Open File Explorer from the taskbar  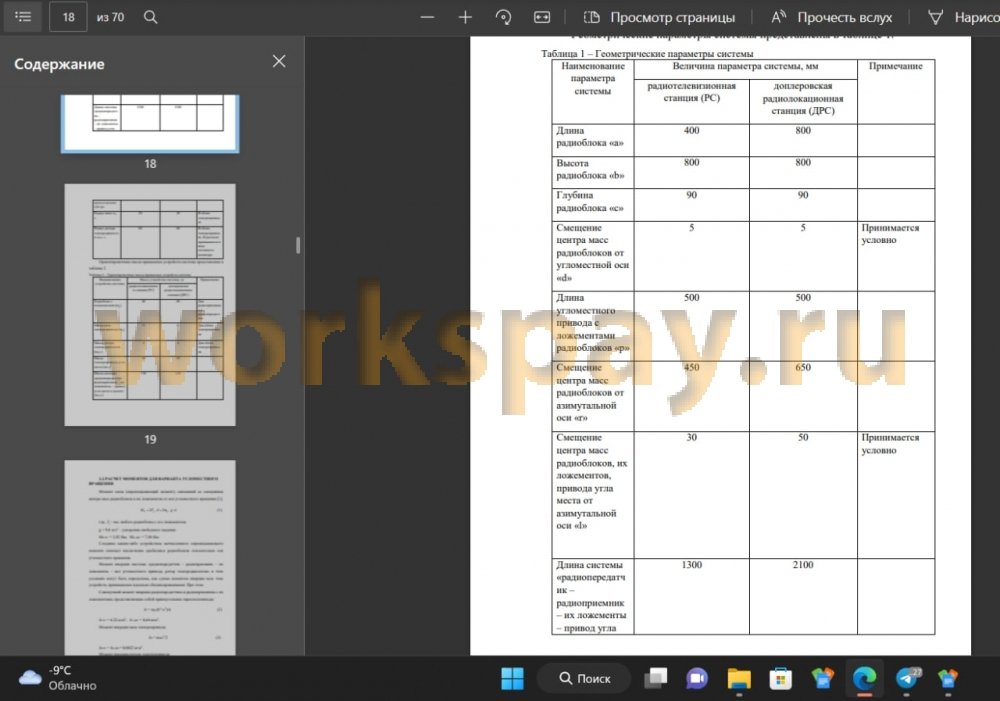(x=739, y=679)
